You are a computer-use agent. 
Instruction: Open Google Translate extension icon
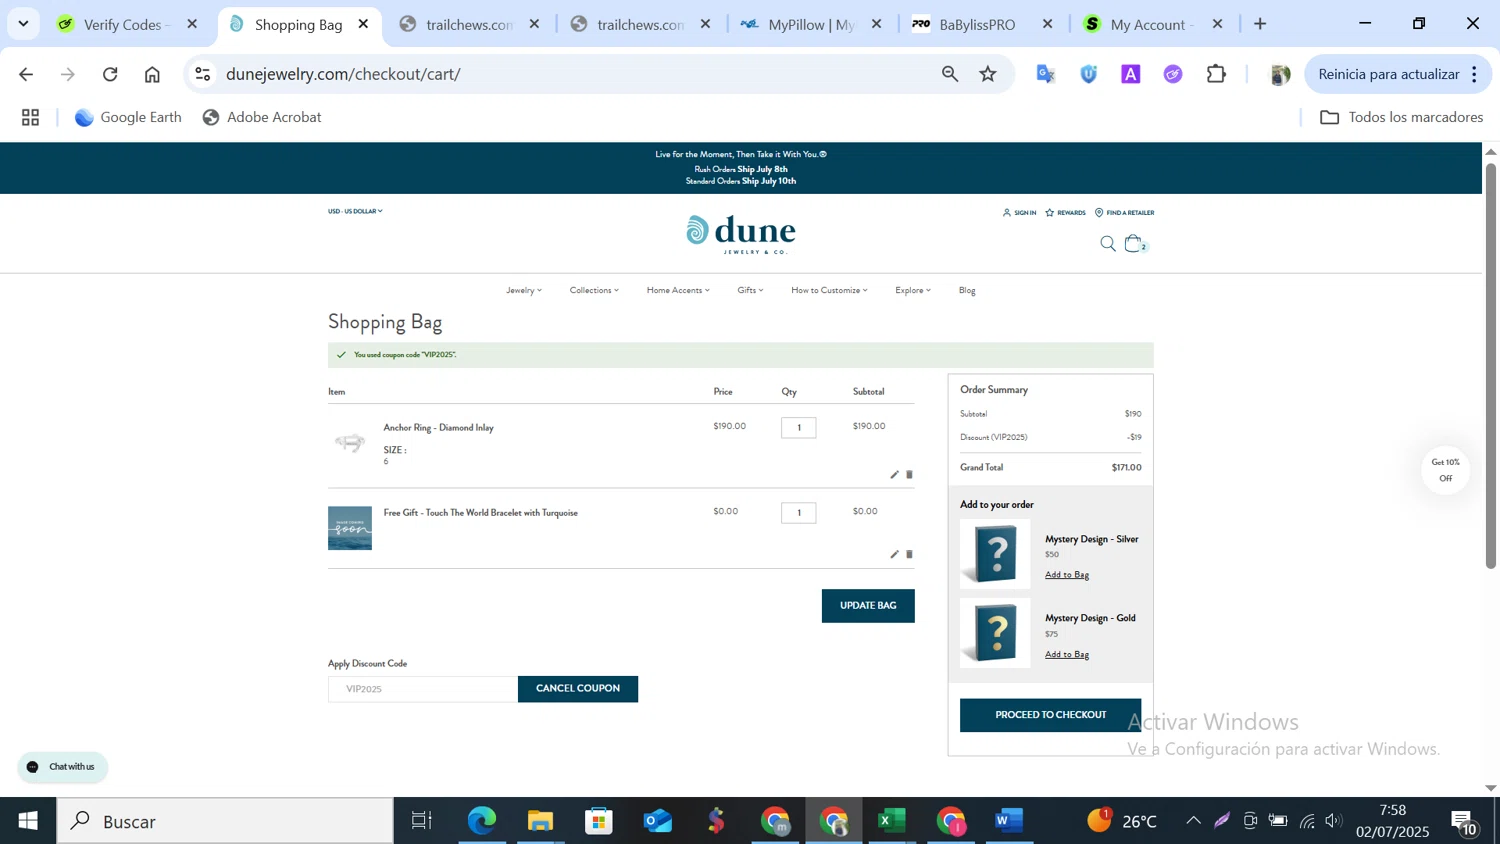click(1045, 74)
